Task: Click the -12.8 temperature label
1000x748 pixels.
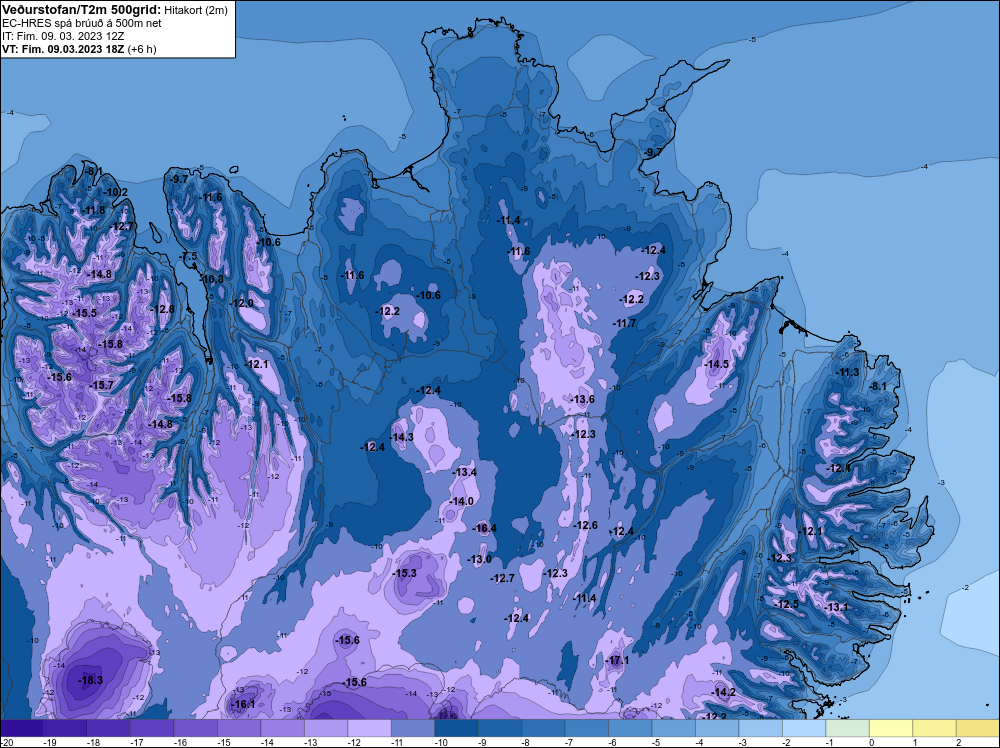Action: (x=162, y=309)
